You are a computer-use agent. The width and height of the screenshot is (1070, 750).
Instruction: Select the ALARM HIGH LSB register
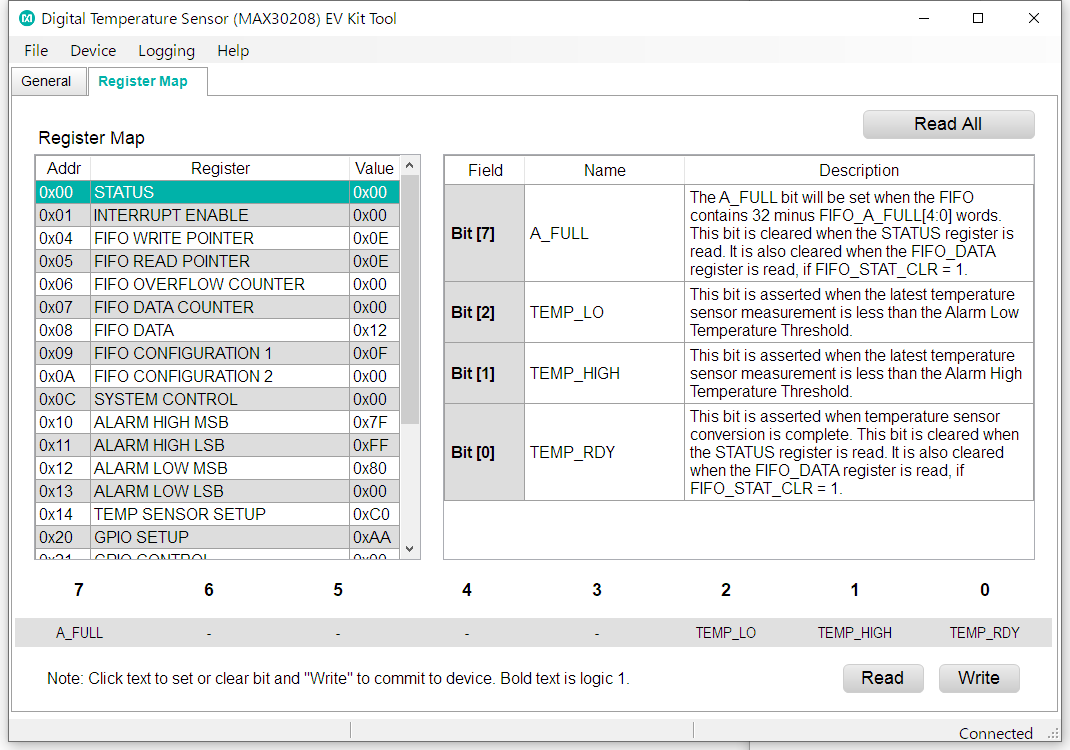217,446
